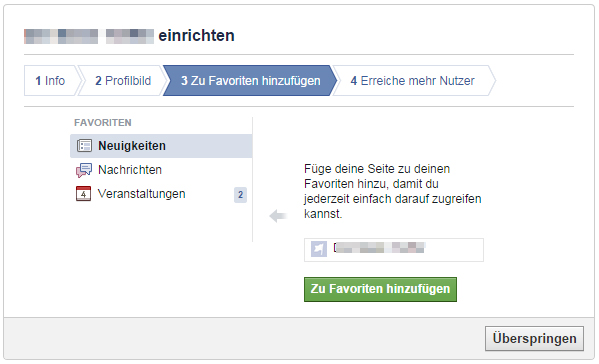Select the 3 Zu Favoriten hinzufügen step
The width and height of the screenshot is (599, 364).
click(250, 81)
